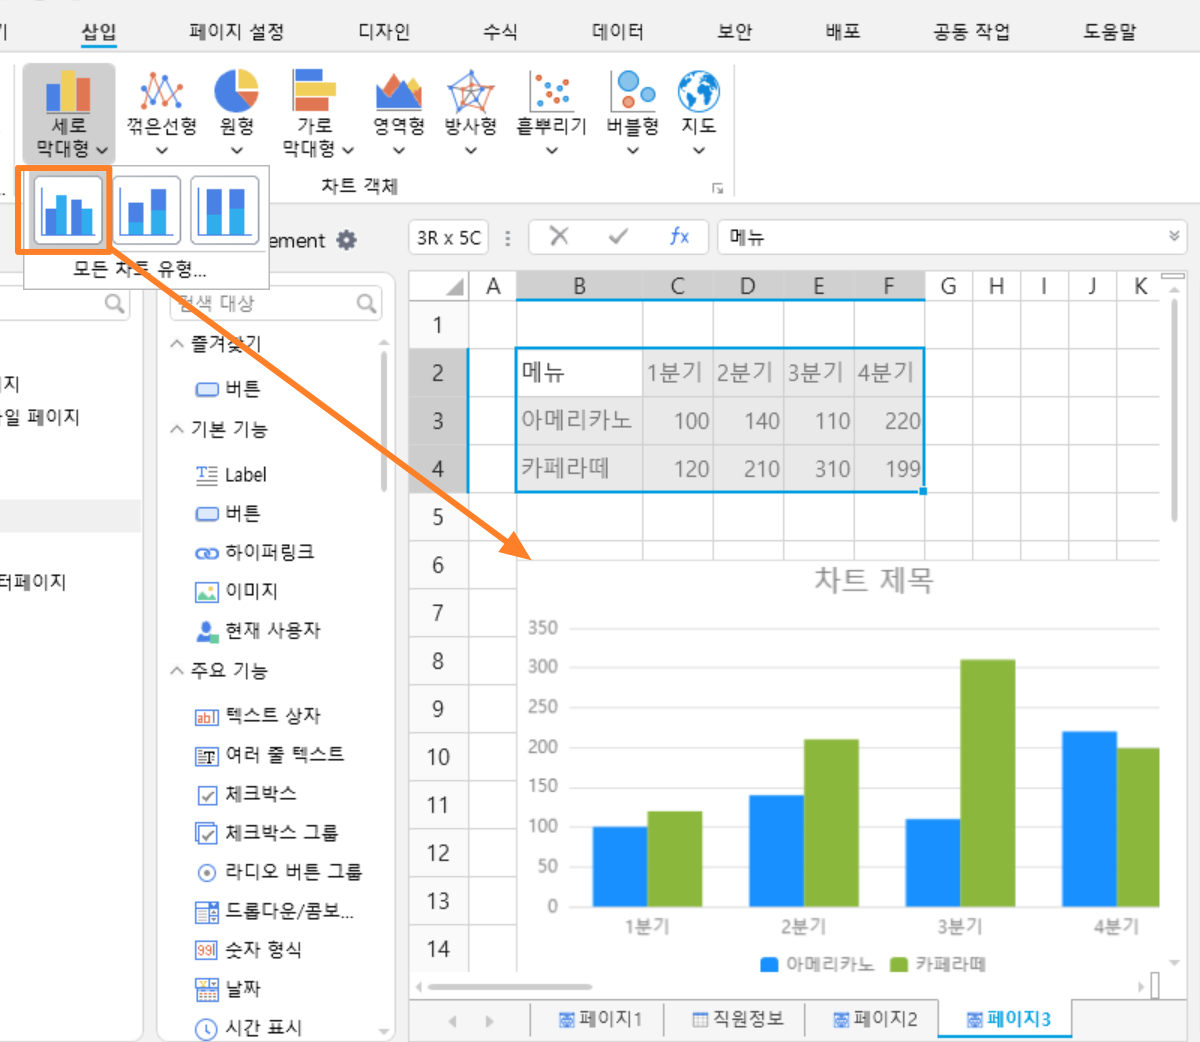
Task: Open the 페이지 설정 ribbon tab
Action: (x=237, y=32)
